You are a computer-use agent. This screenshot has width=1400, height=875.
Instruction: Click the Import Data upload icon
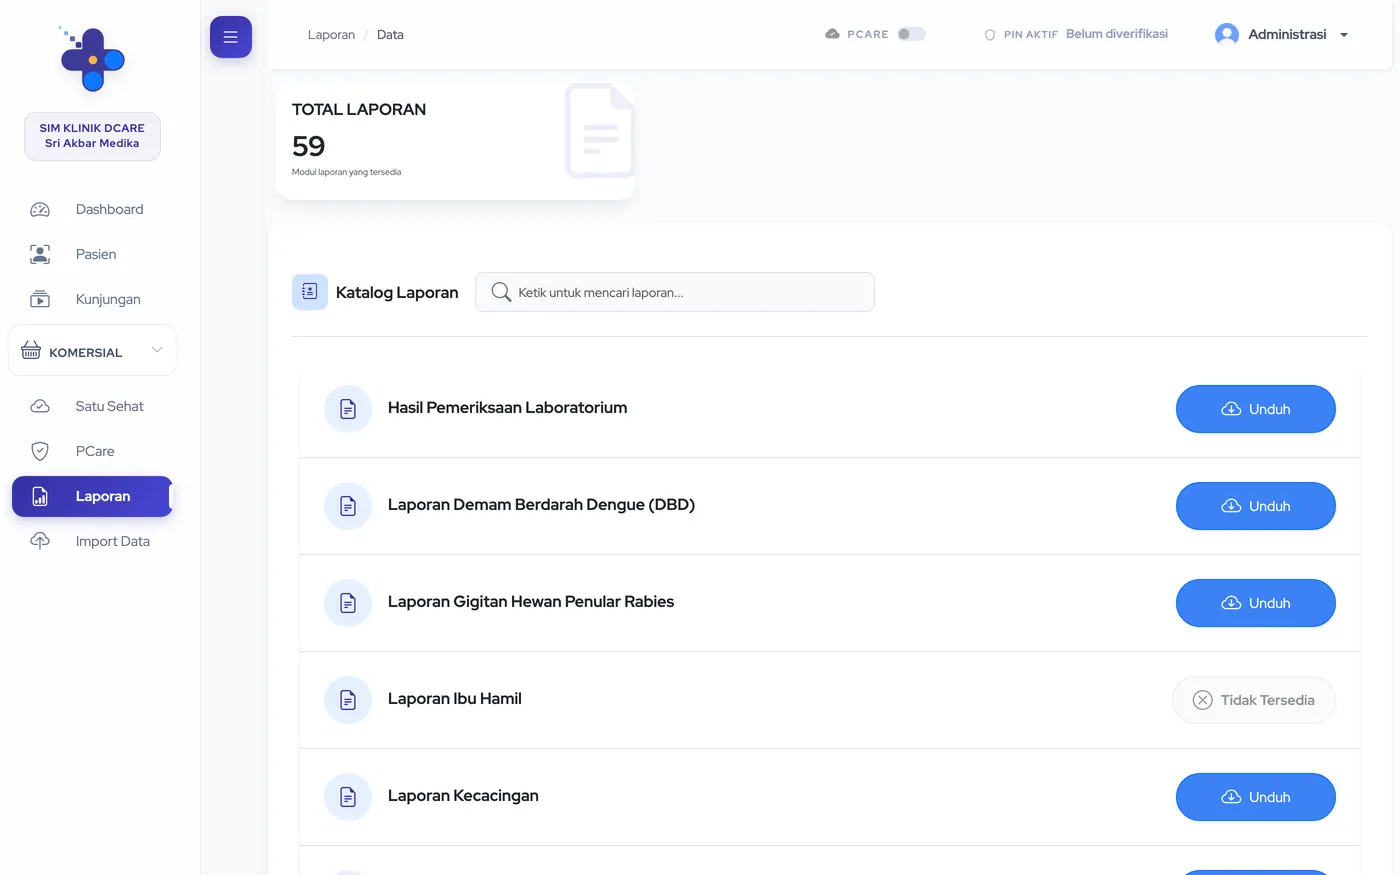pos(40,542)
